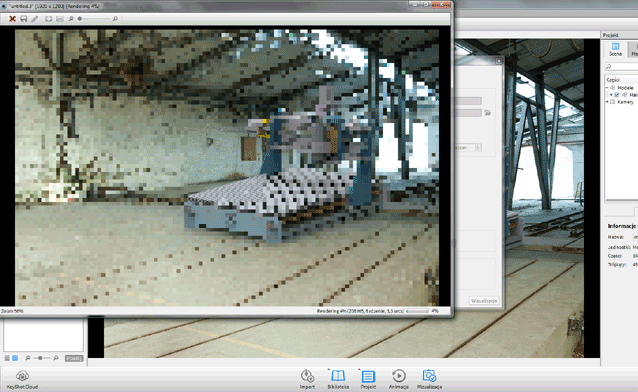Viewport: 638px width, 392px height.
Task: Cancel the render with the red X icon
Action: pyautogui.click(x=13, y=19)
